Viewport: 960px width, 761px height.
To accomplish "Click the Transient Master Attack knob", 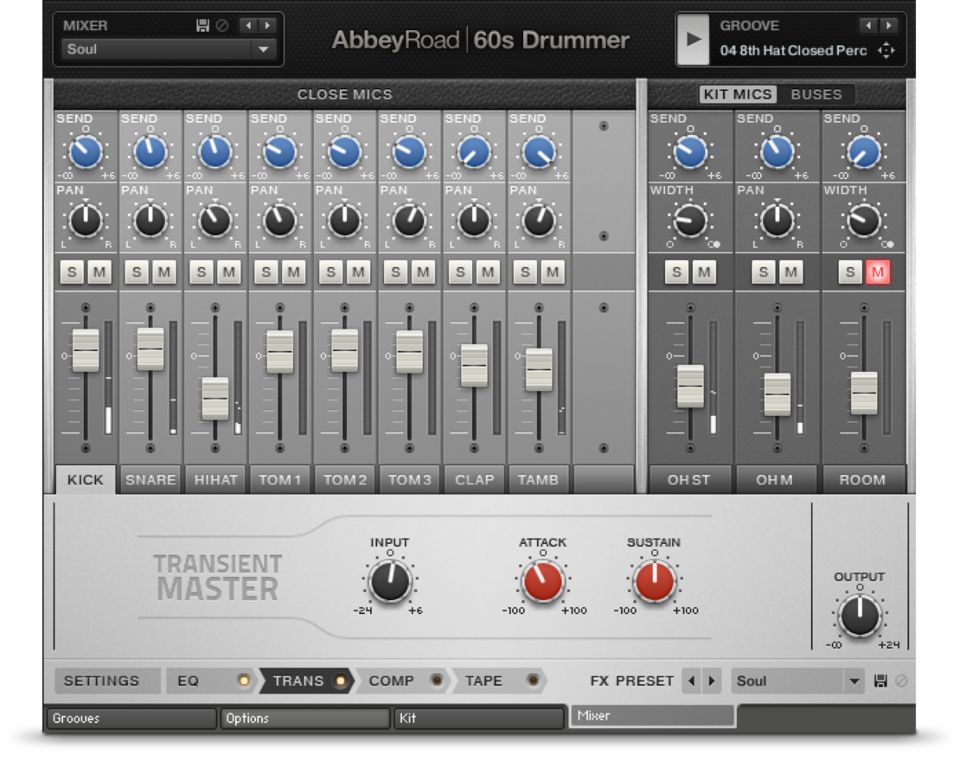I will pos(542,581).
